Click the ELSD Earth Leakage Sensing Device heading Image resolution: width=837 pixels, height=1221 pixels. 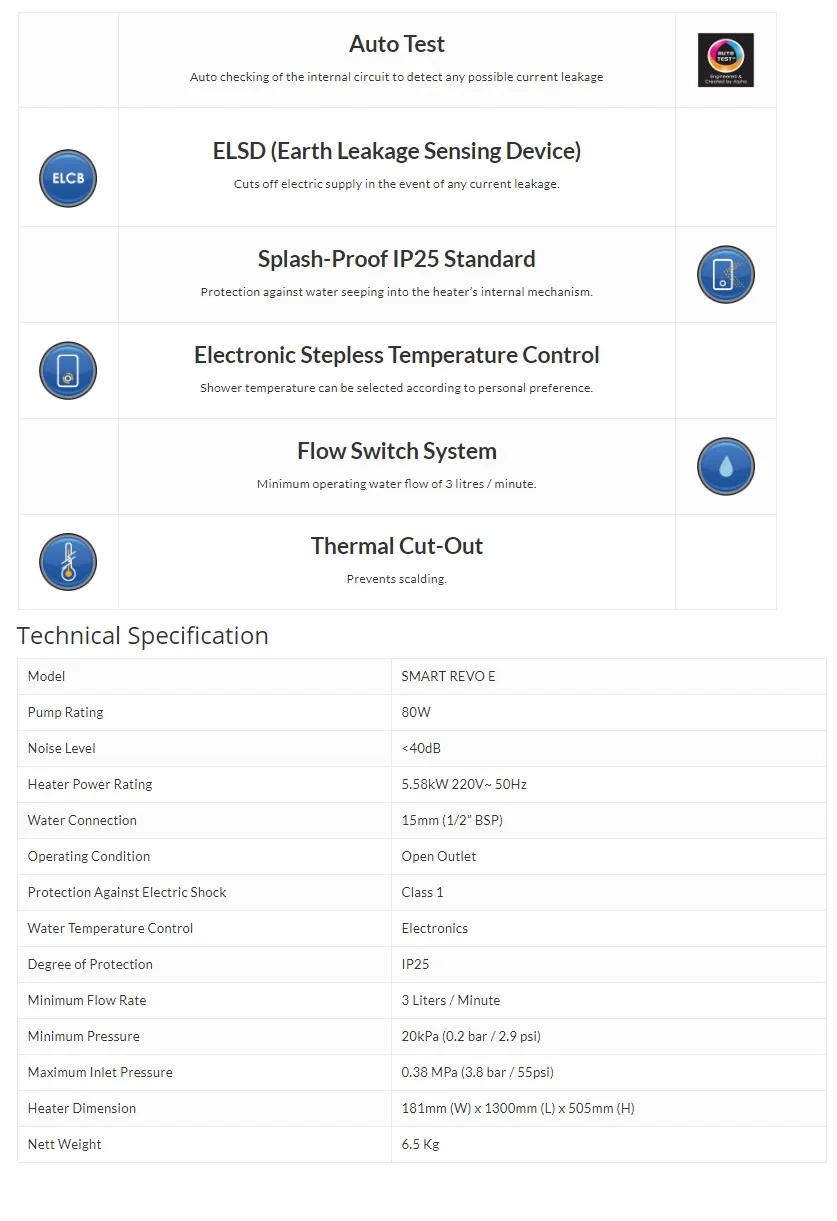pos(397,151)
